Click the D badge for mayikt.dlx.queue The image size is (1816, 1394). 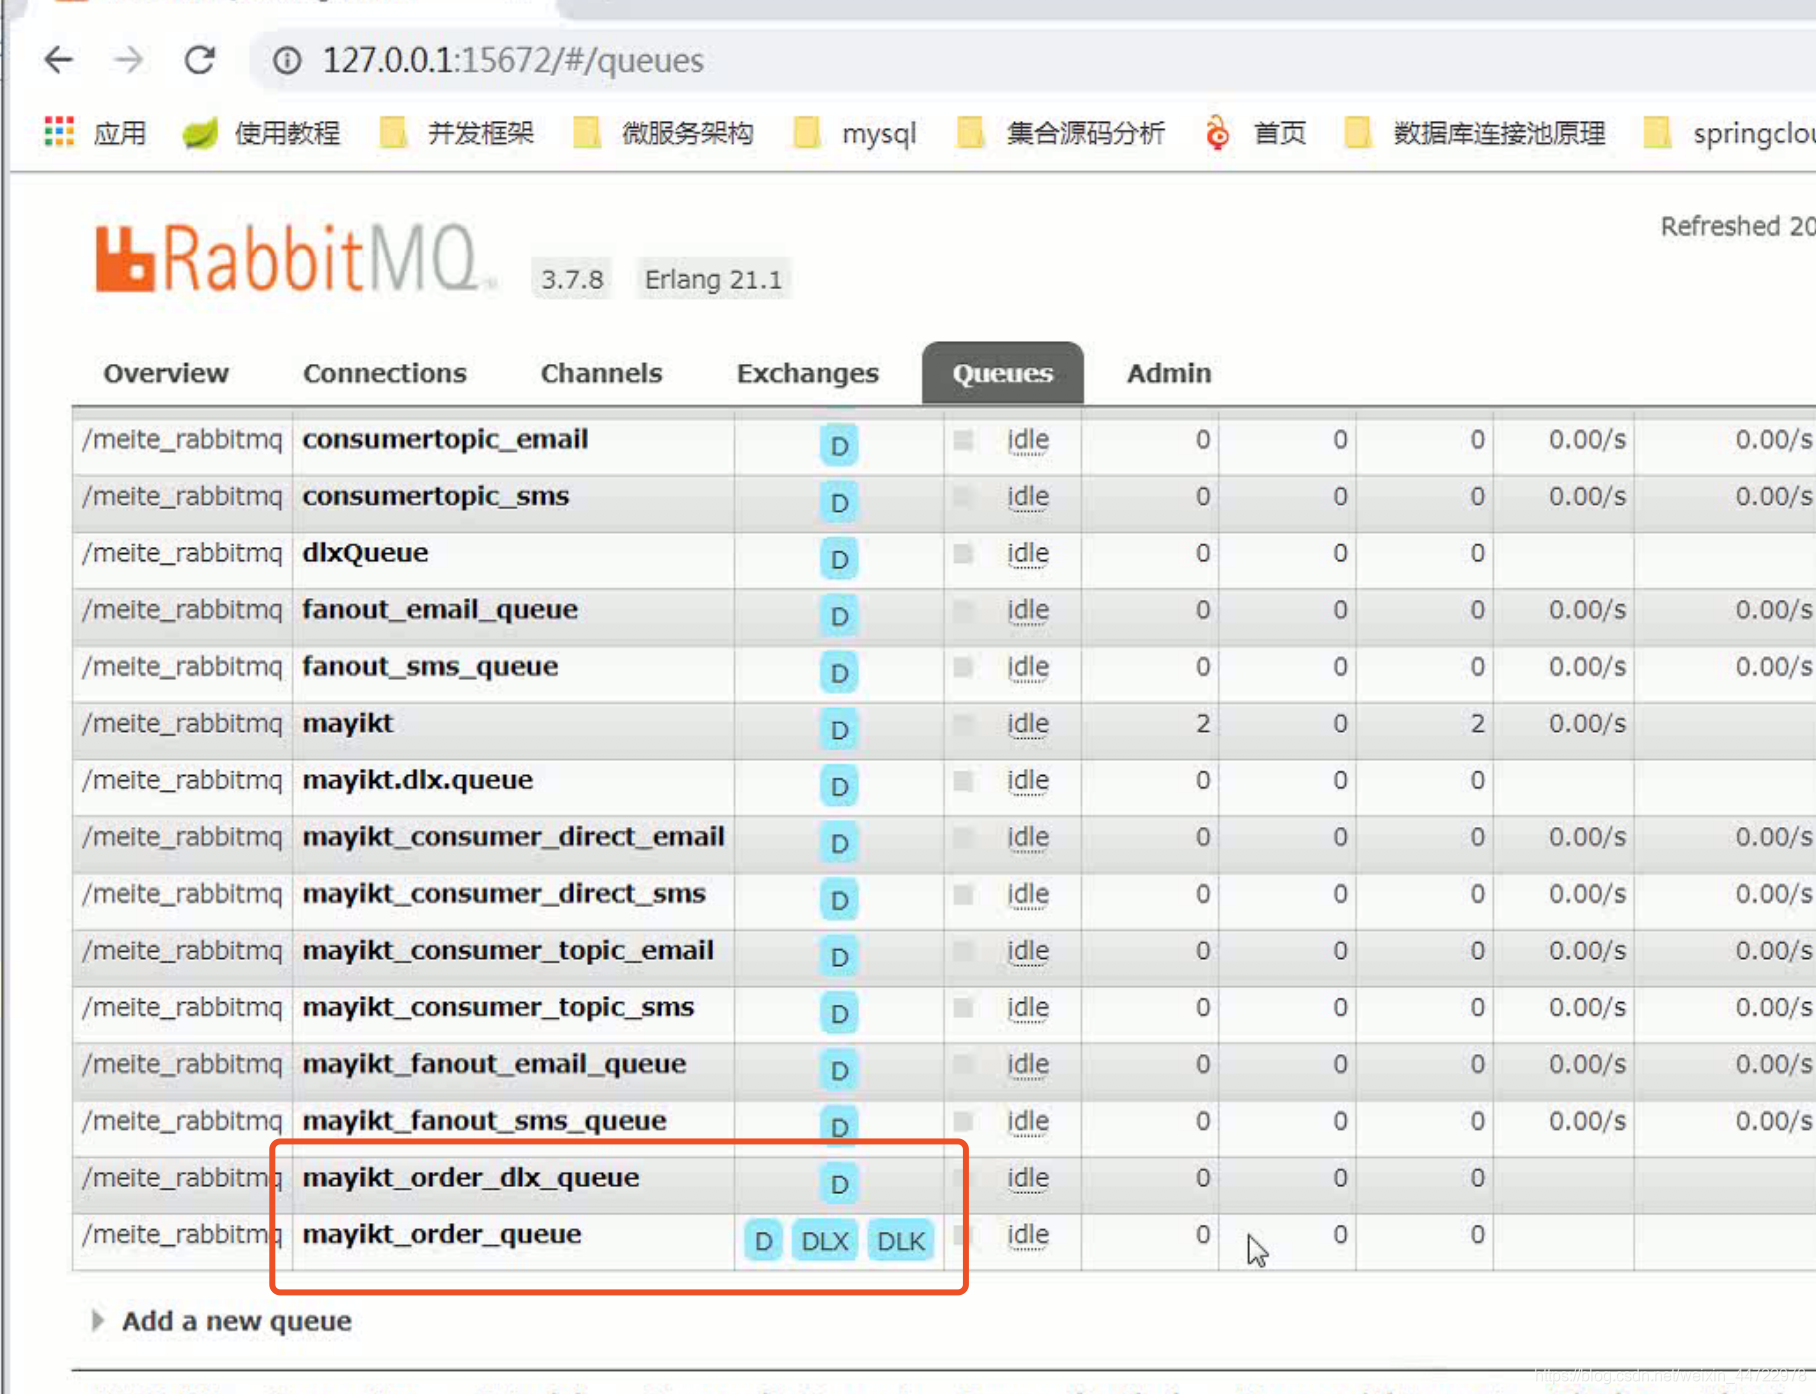point(839,786)
